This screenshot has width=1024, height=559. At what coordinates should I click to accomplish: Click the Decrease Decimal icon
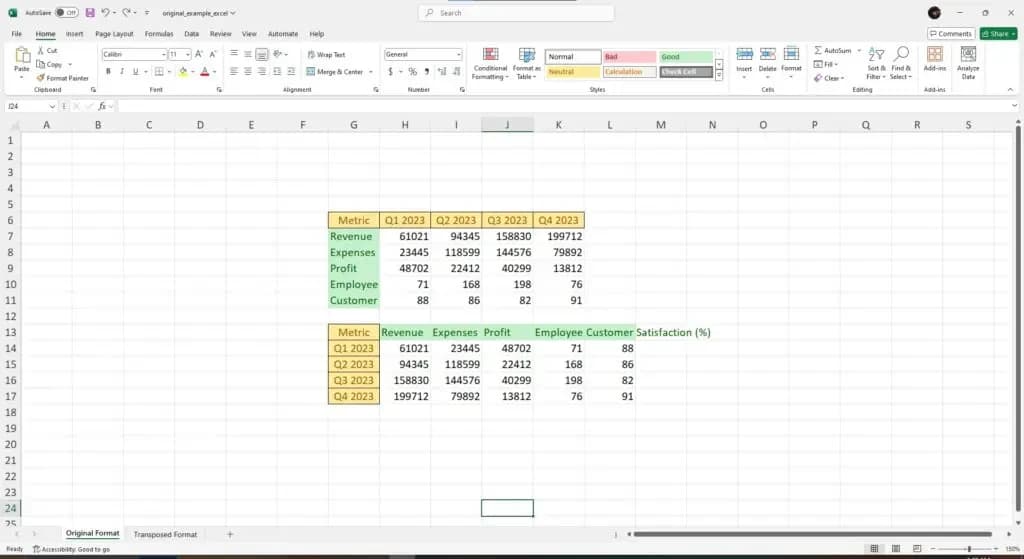456,71
